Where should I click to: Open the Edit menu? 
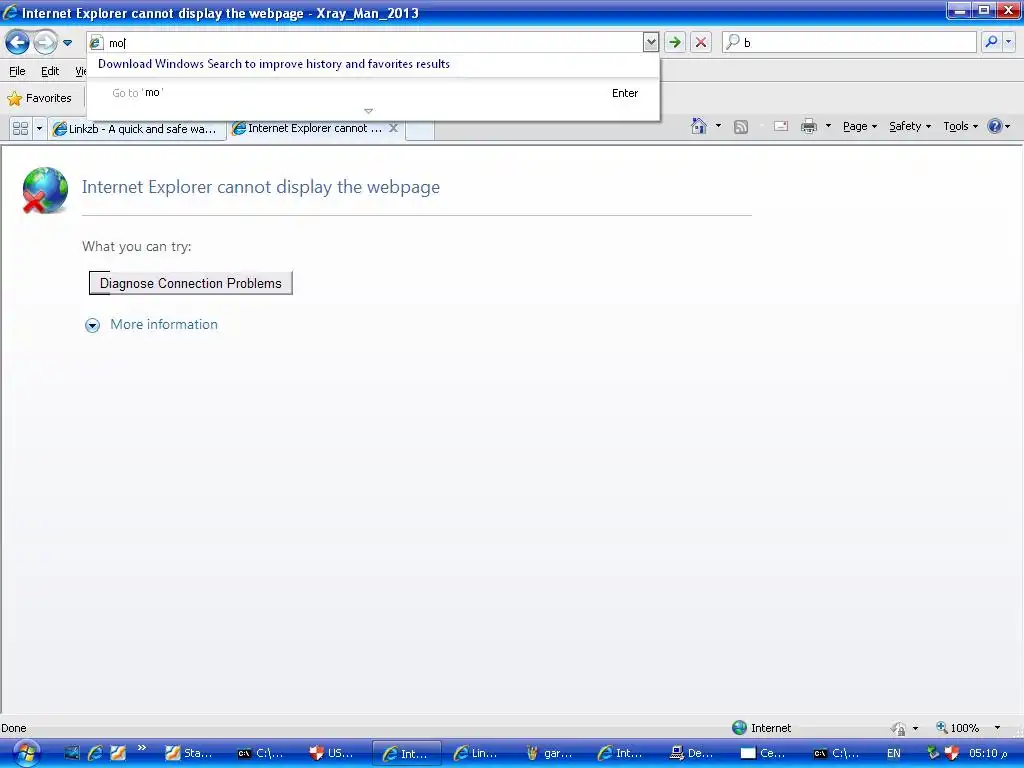tap(50, 71)
